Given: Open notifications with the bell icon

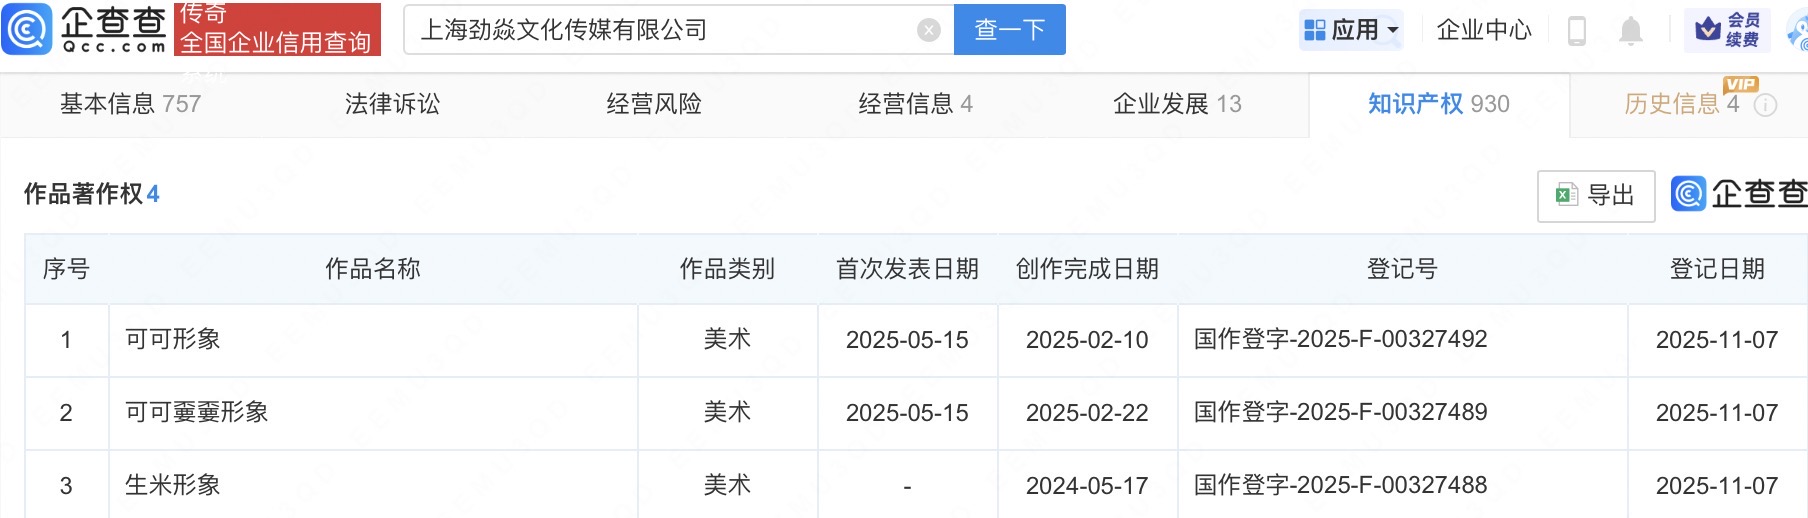Looking at the screenshot, I should pos(1631,31).
